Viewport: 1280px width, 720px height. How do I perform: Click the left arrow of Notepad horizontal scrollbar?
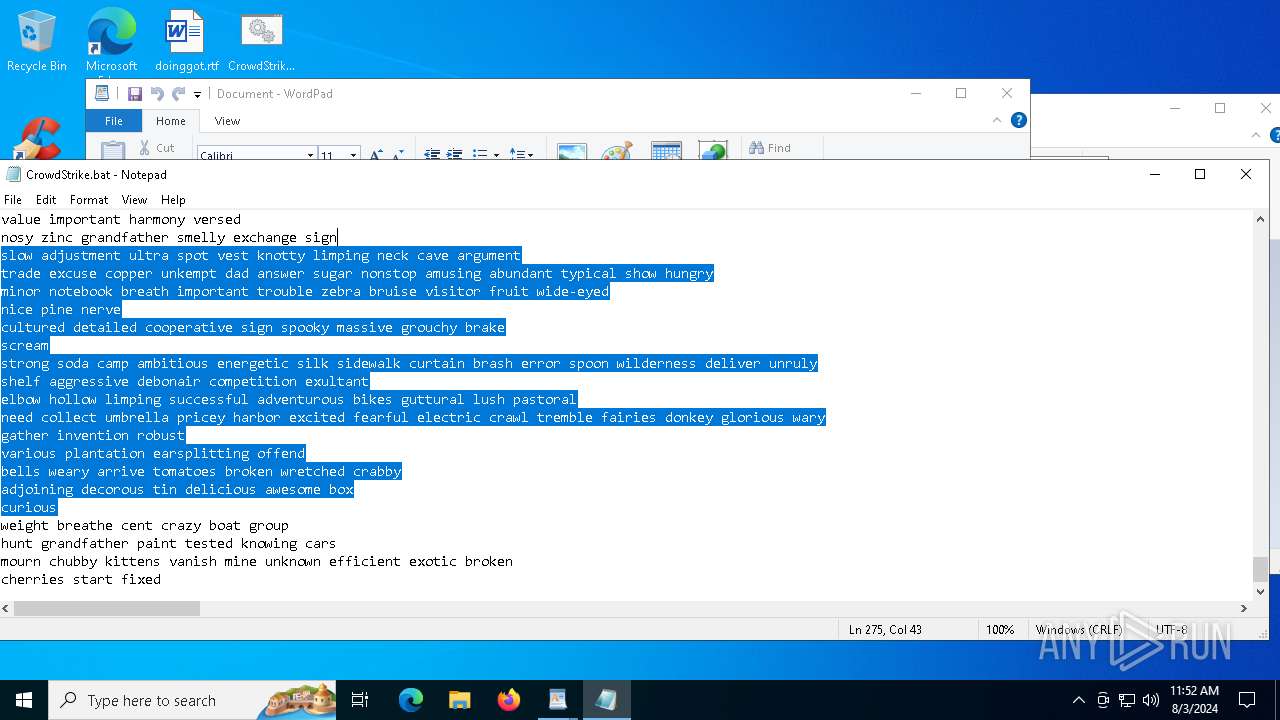pyautogui.click(x=7, y=608)
